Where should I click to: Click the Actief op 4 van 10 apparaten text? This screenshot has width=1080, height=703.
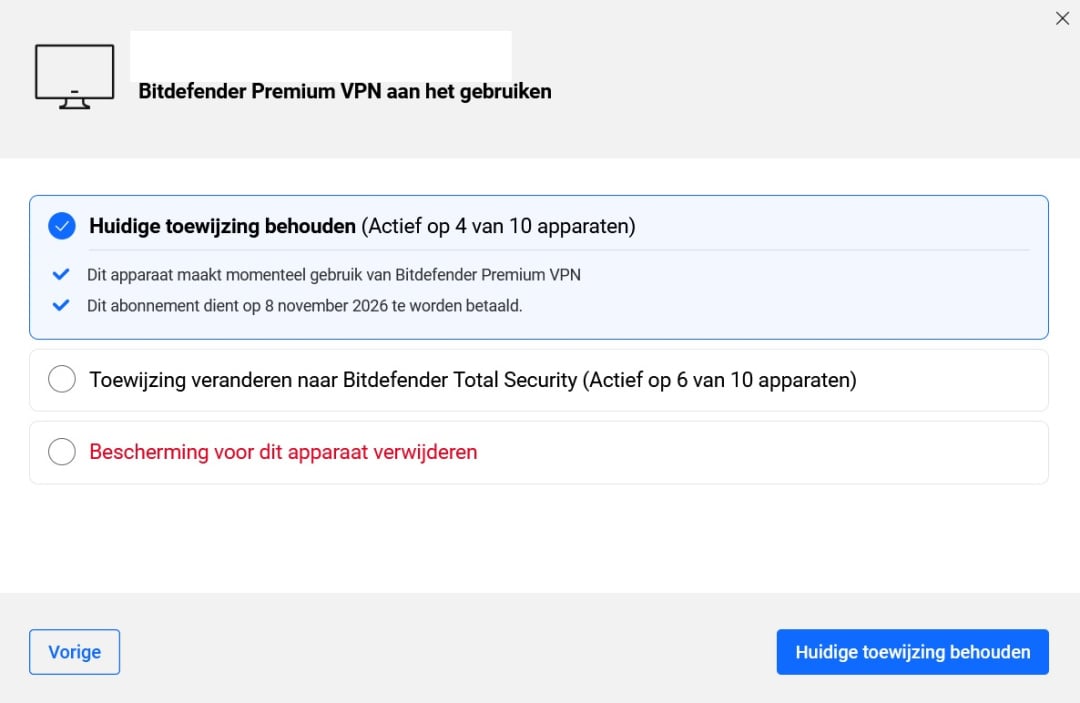(x=498, y=226)
